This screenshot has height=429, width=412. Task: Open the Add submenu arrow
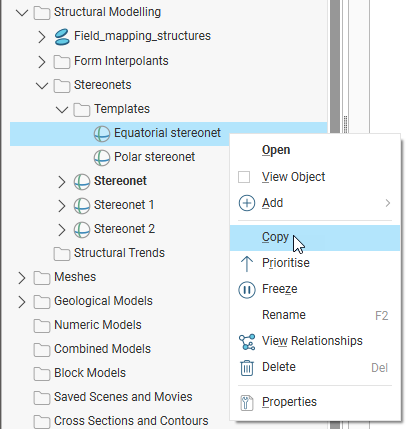388,203
